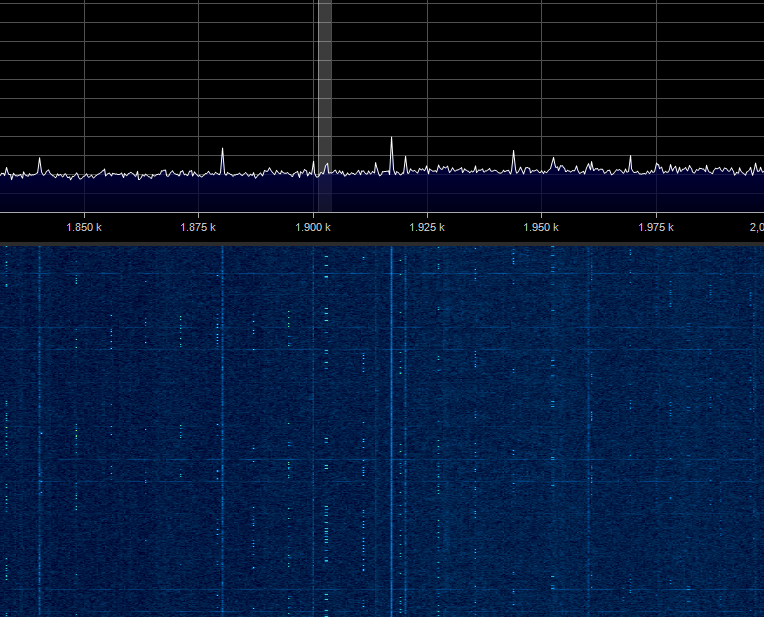Click the spectrum peak near 1.840 k
This screenshot has height=617, width=764.
coord(39,166)
